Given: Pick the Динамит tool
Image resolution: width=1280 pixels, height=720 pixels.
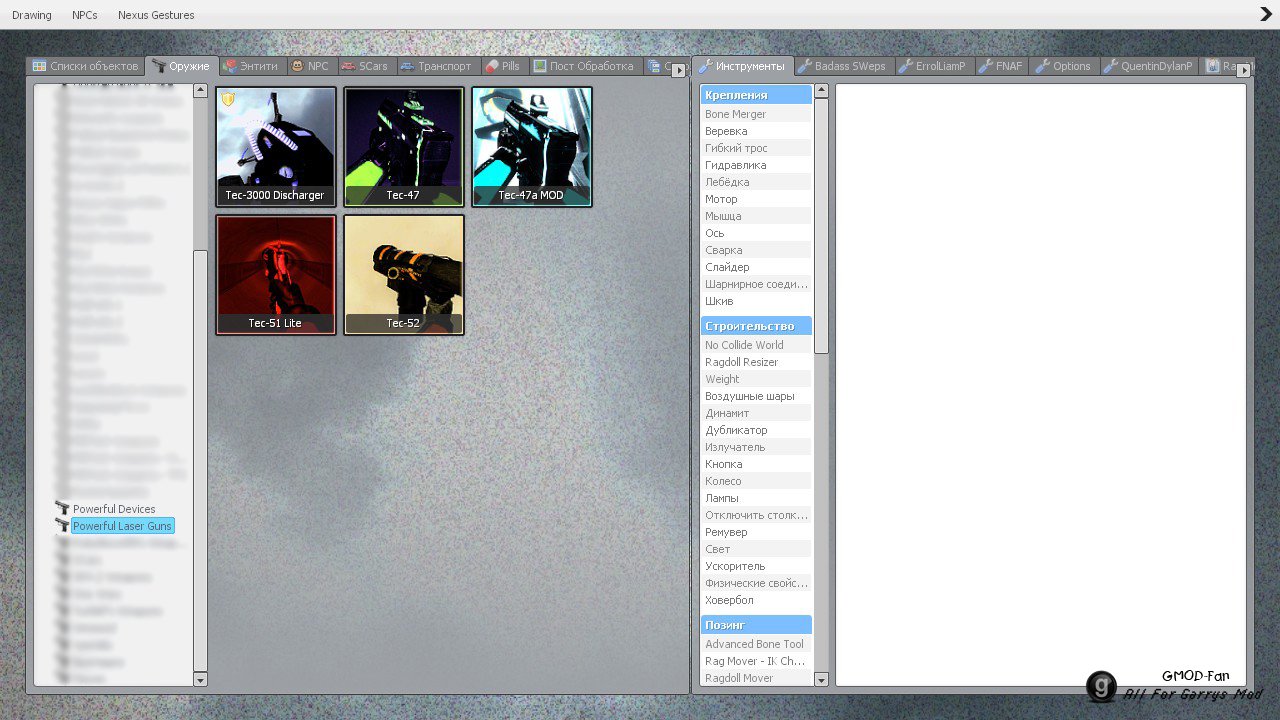Looking at the screenshot, I should pos(756,413).
